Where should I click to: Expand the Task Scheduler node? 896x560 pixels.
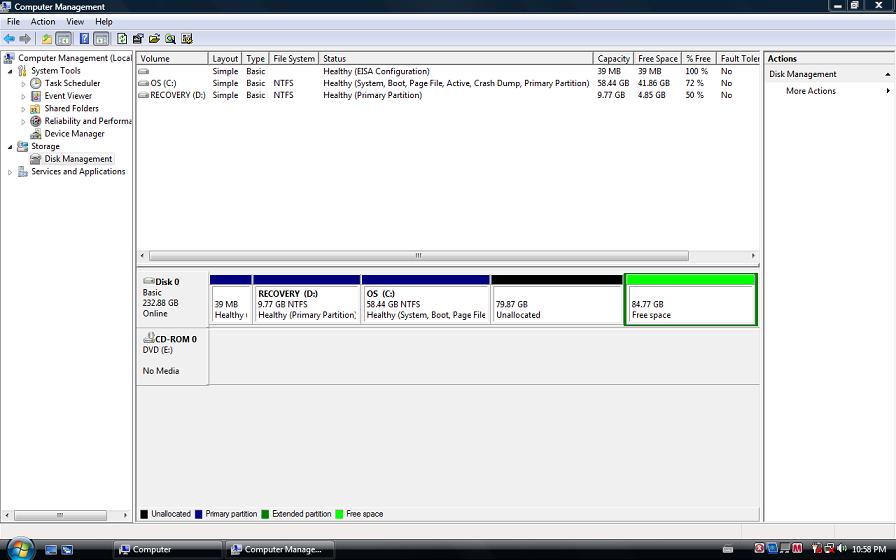click(x=23, y=84)
